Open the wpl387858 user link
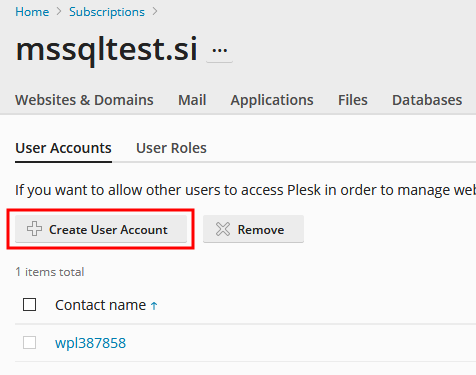 point(90,343)
